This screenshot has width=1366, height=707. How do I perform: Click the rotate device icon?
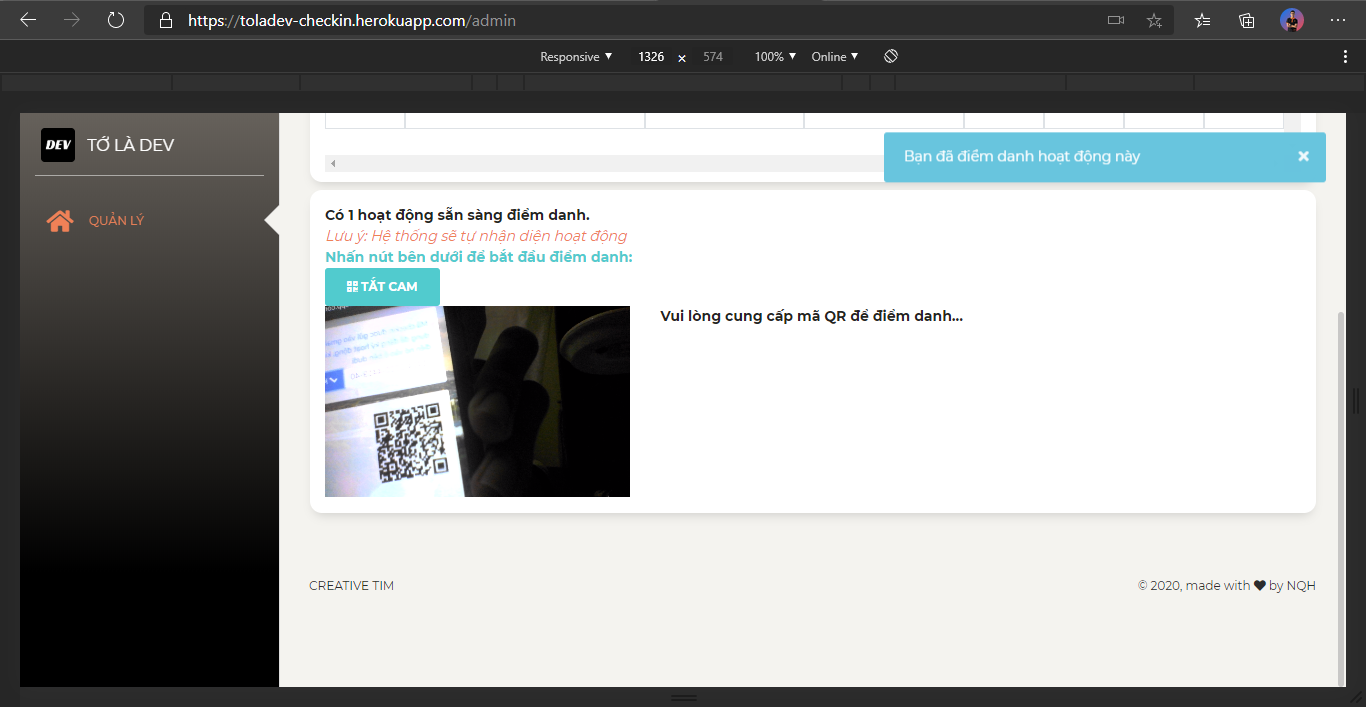click(891, 57)
